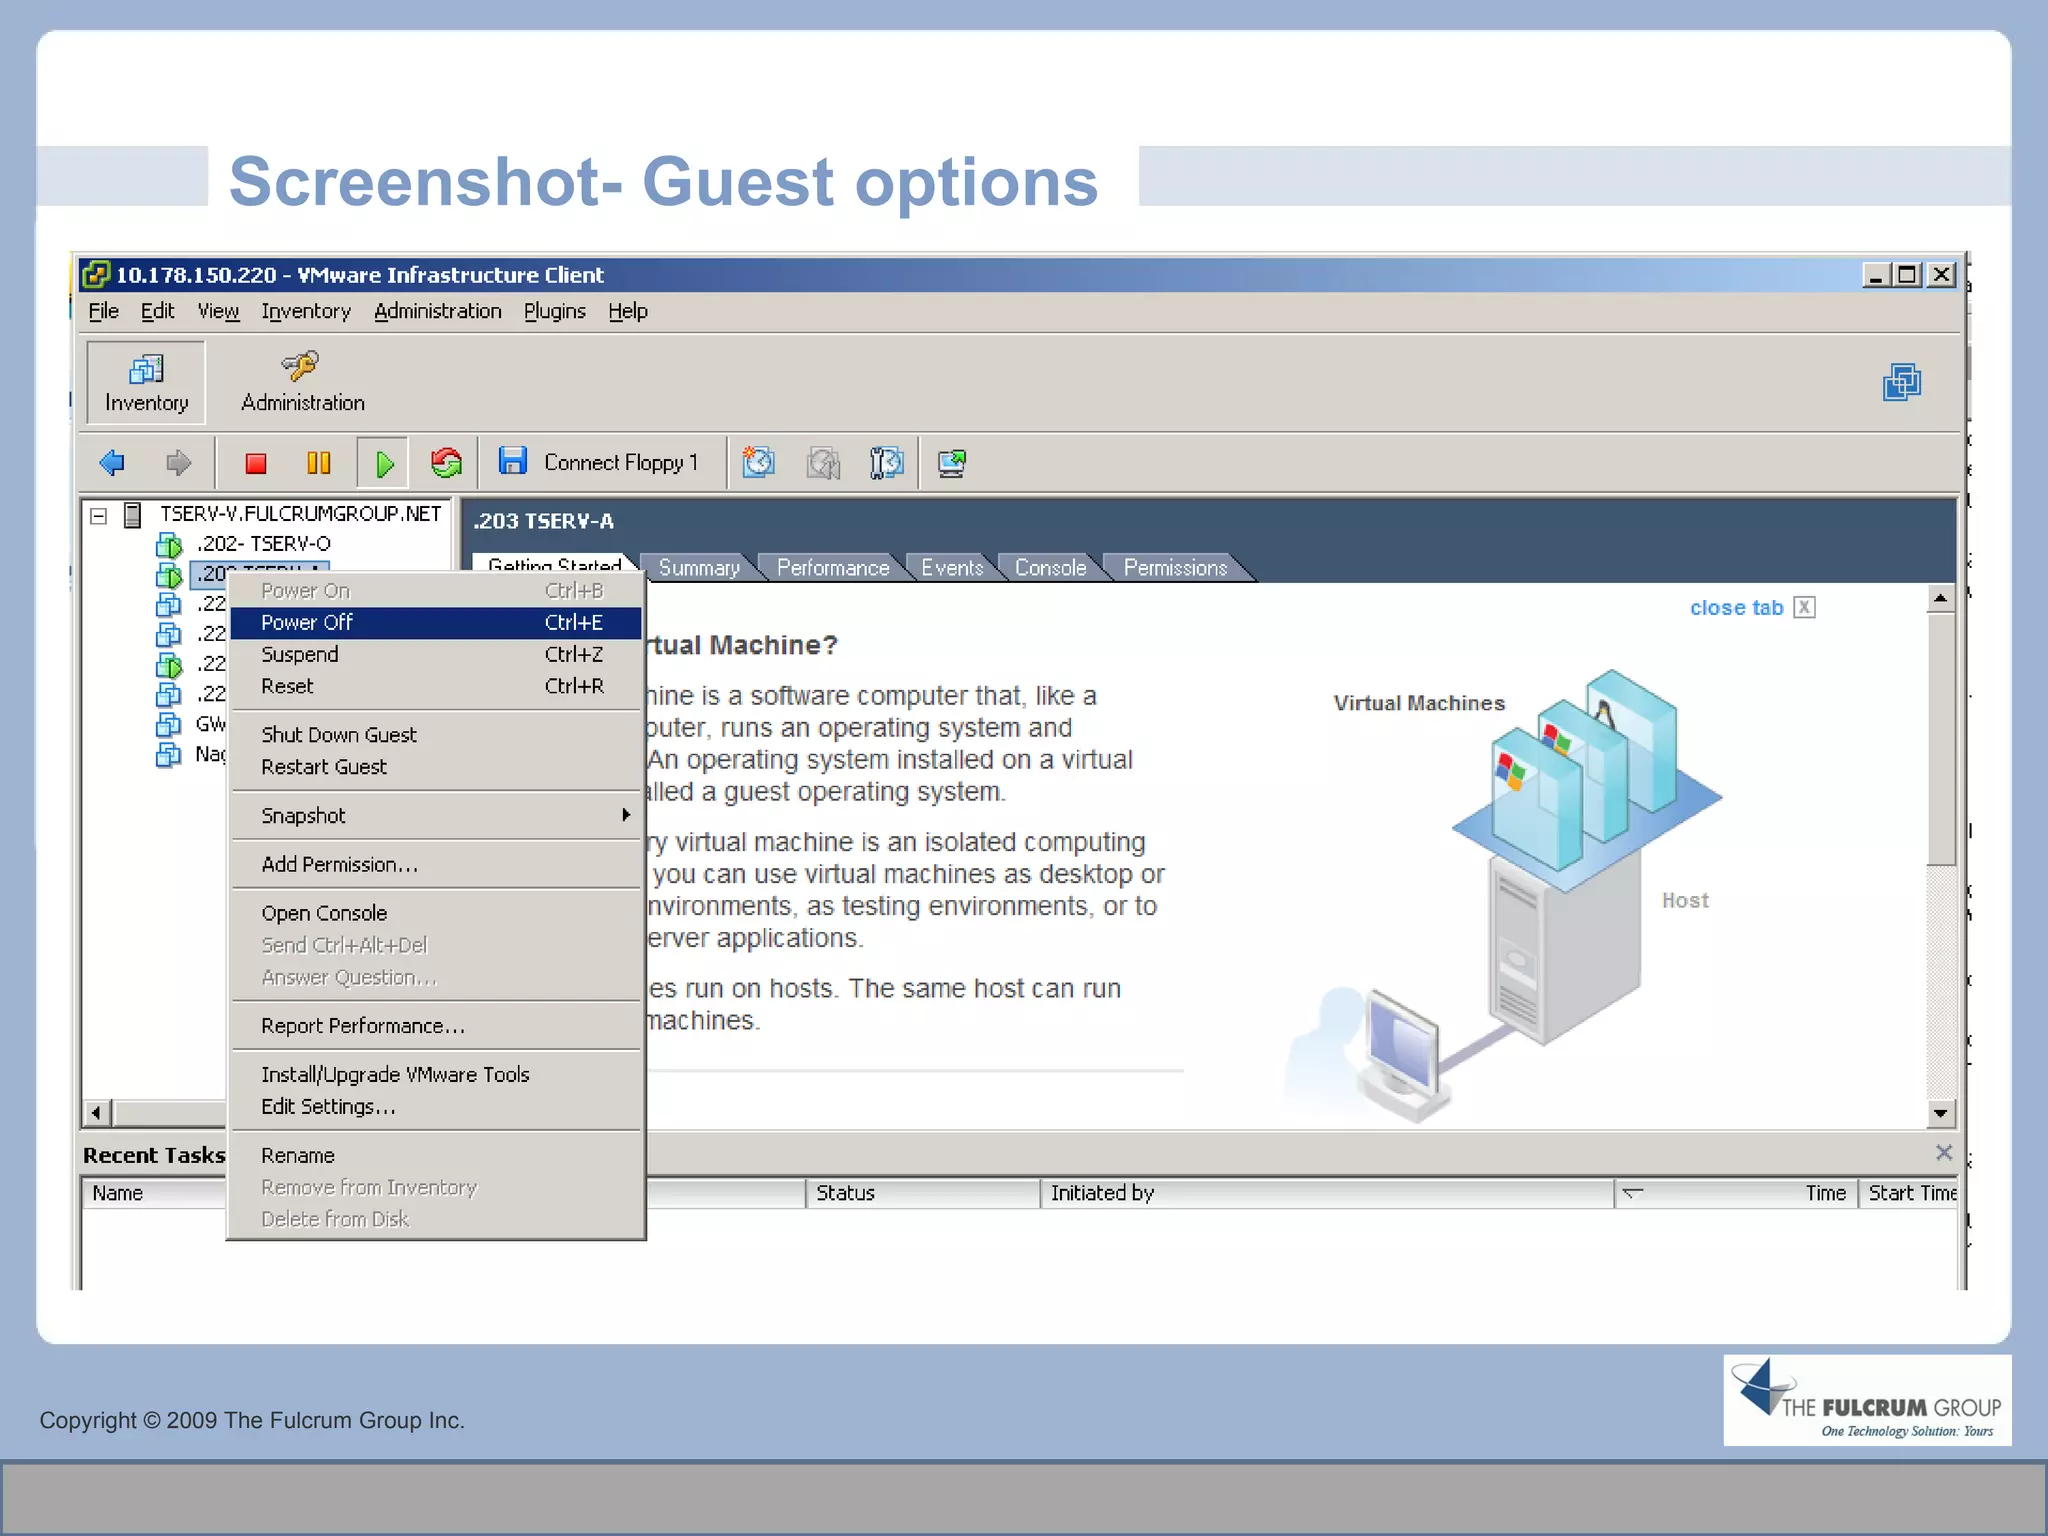Click the green play power-on button
This screenshot has width=2048, height=1536.
[384, 463]
